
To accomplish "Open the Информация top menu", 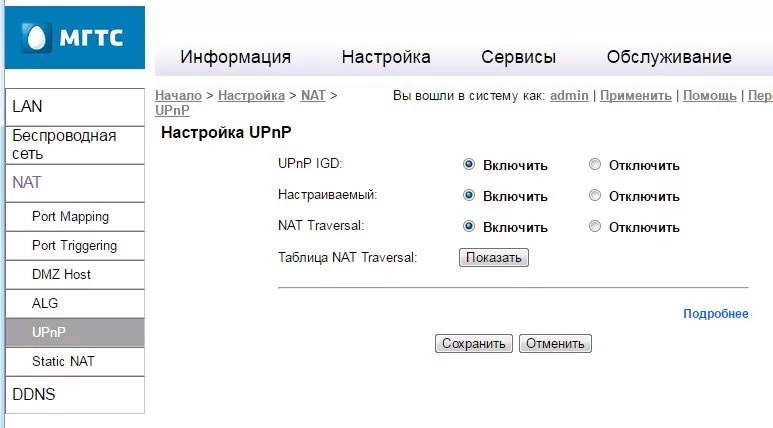I will pyautogui.click(x=235, y=57).
